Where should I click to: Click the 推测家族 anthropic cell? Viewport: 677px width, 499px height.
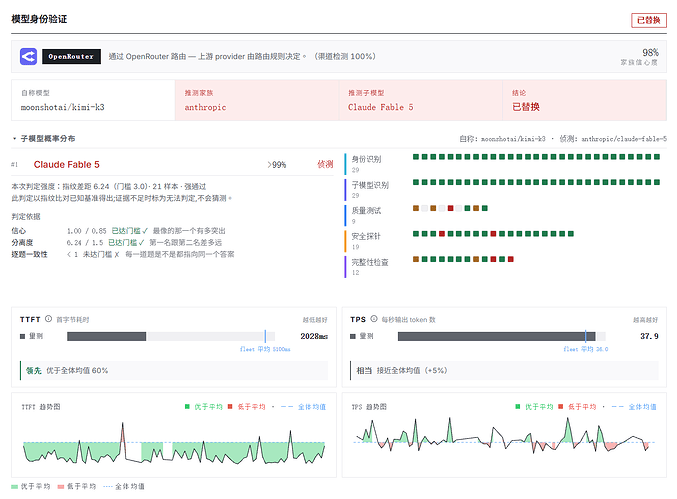point(257,100)
